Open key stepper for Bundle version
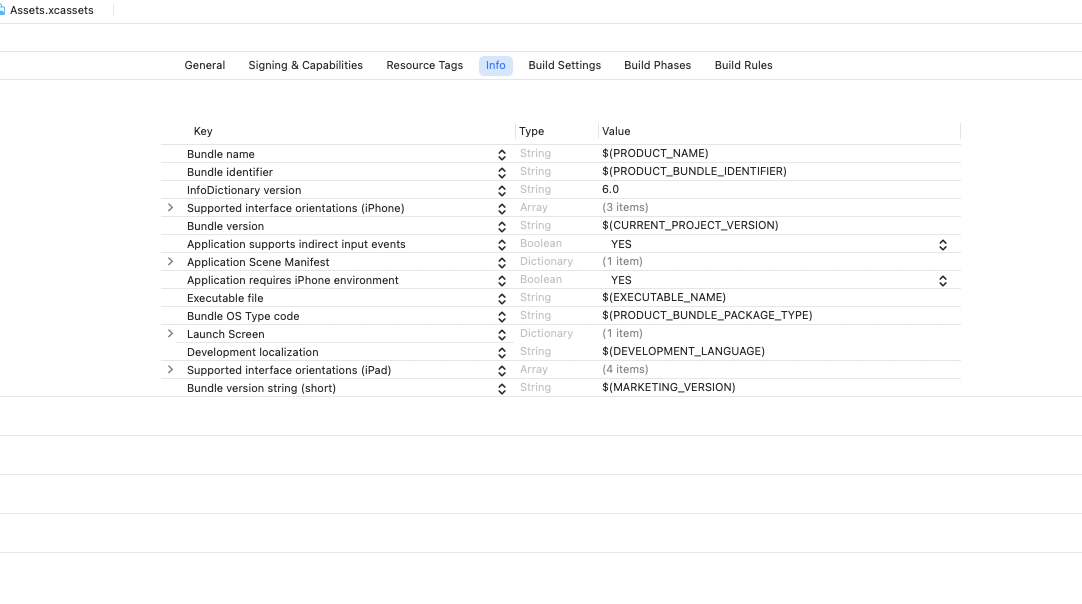Image resolution: width=1082 pixels, height=604 pixels. (x=502, y=226)
